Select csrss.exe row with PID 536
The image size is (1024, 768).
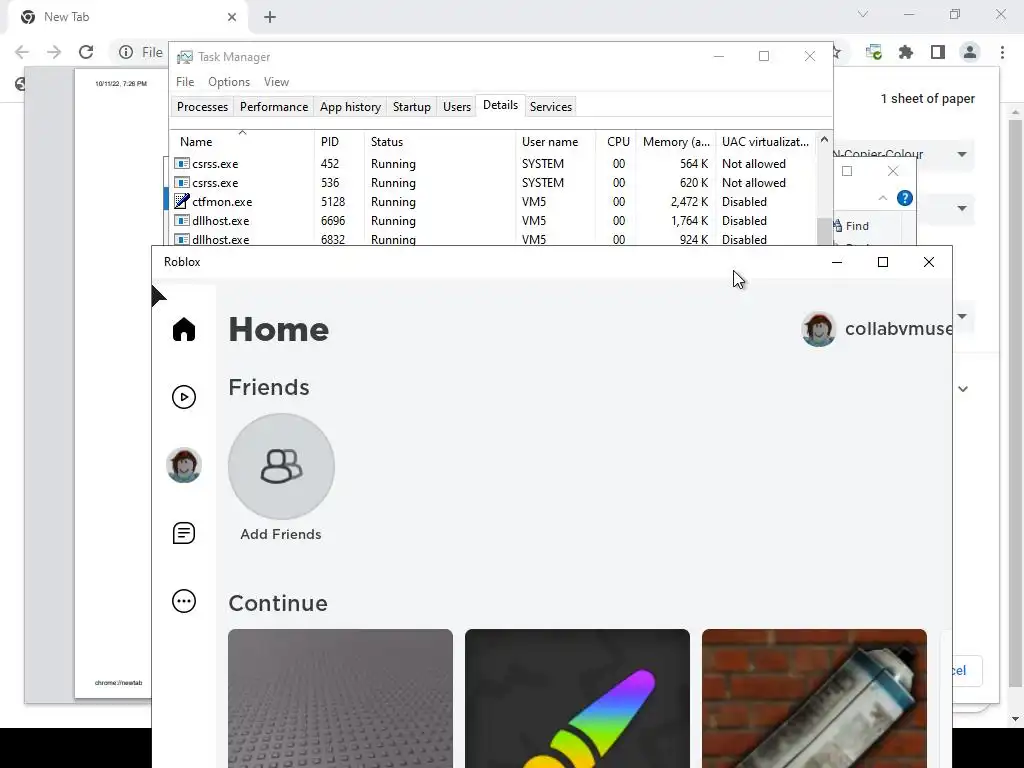(494, 183)
